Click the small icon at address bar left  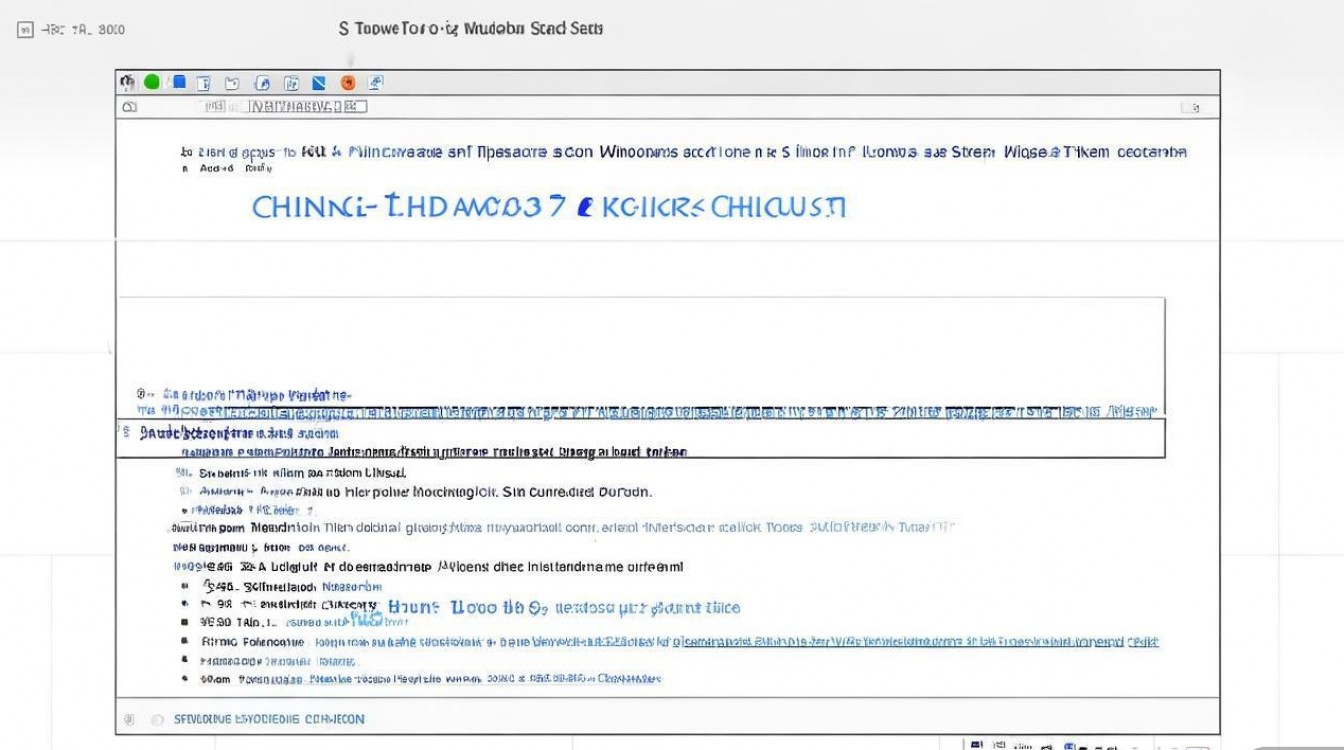[128, 106]
